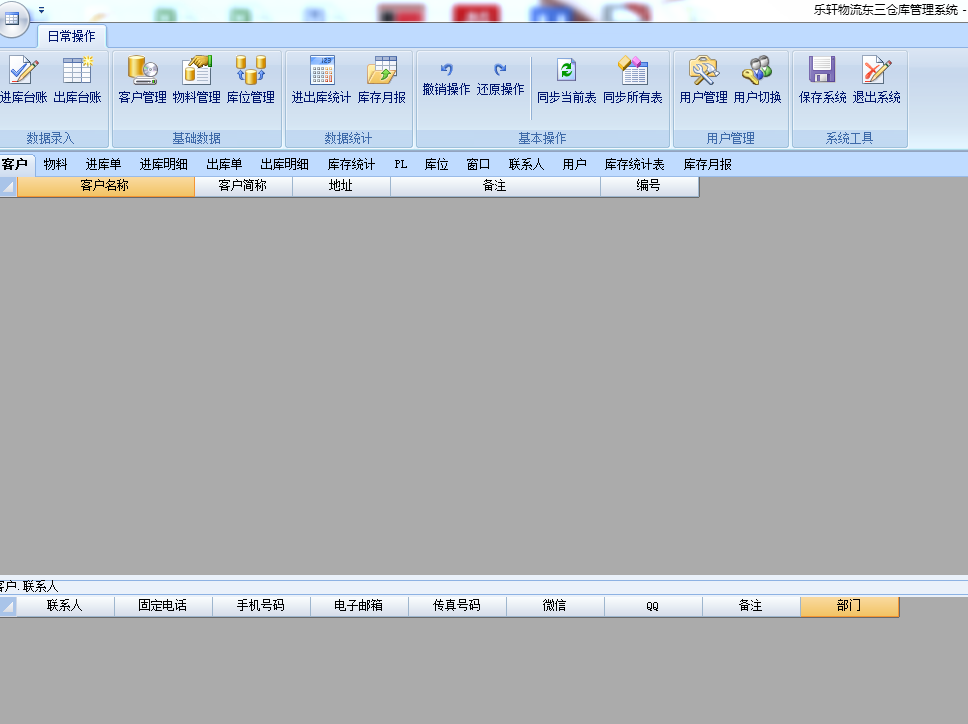Screen dimensions: 968x724
Task: Open 用户管理 user management
Action: tap(703, 80)
